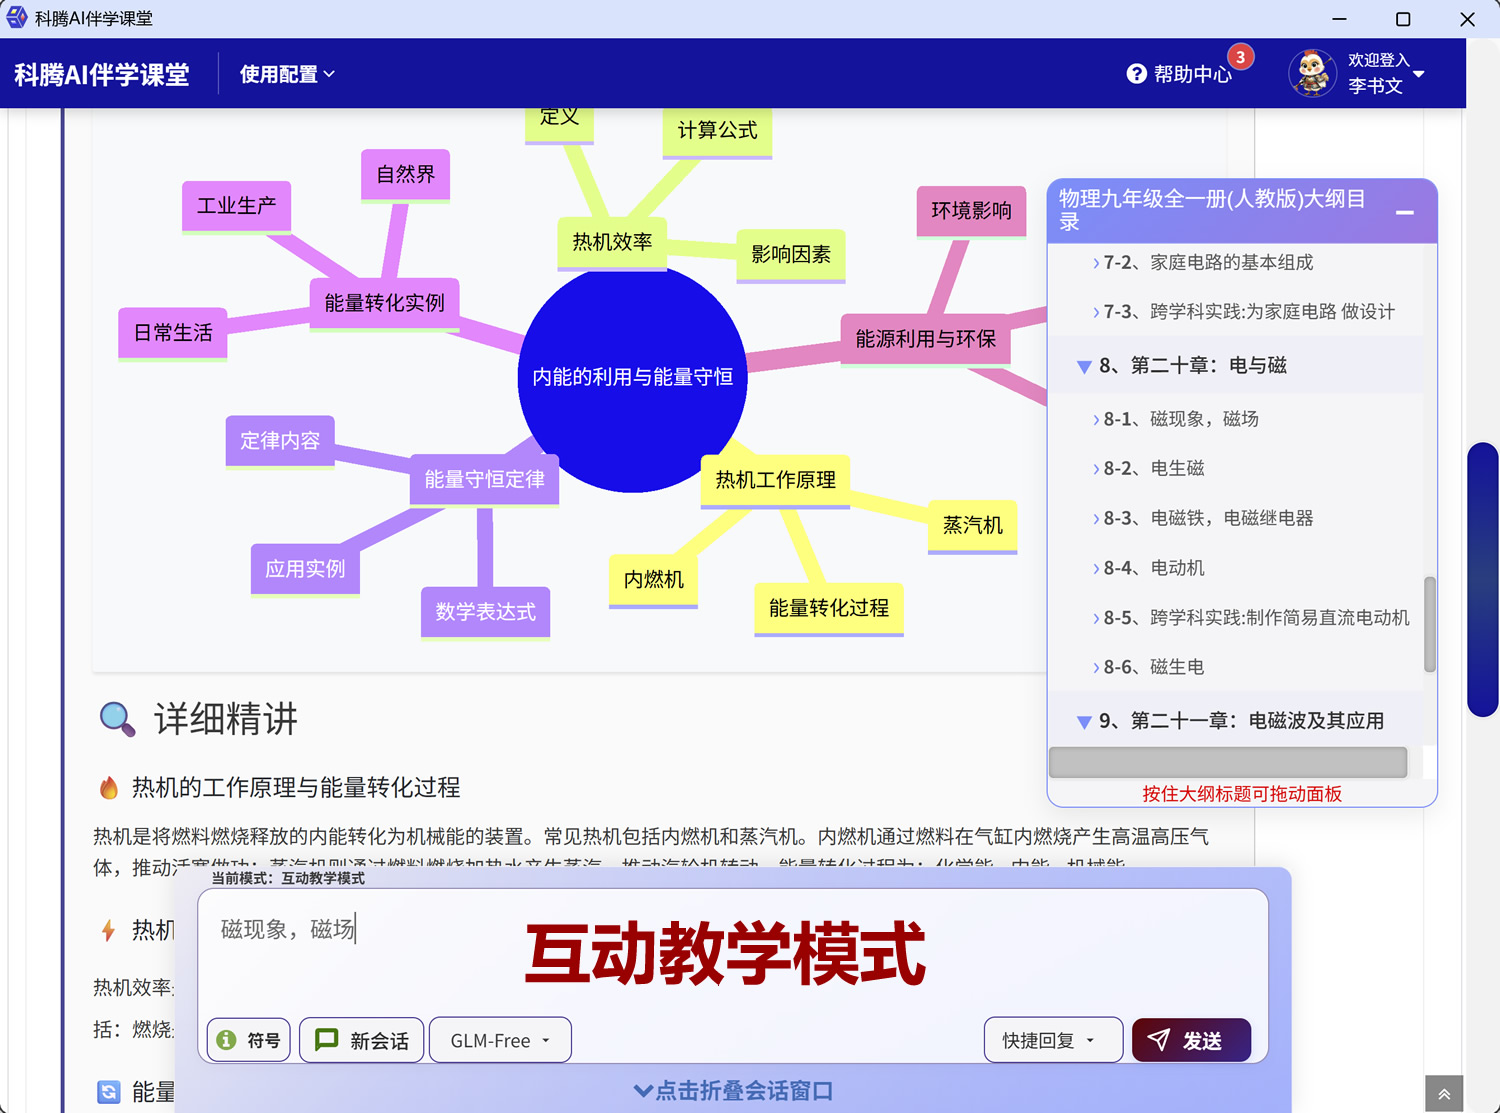The width and height of the screenshot is (1500, 1113).
Task: Click the user avatar next to 李书文
Action: (x=1312, y=73)
